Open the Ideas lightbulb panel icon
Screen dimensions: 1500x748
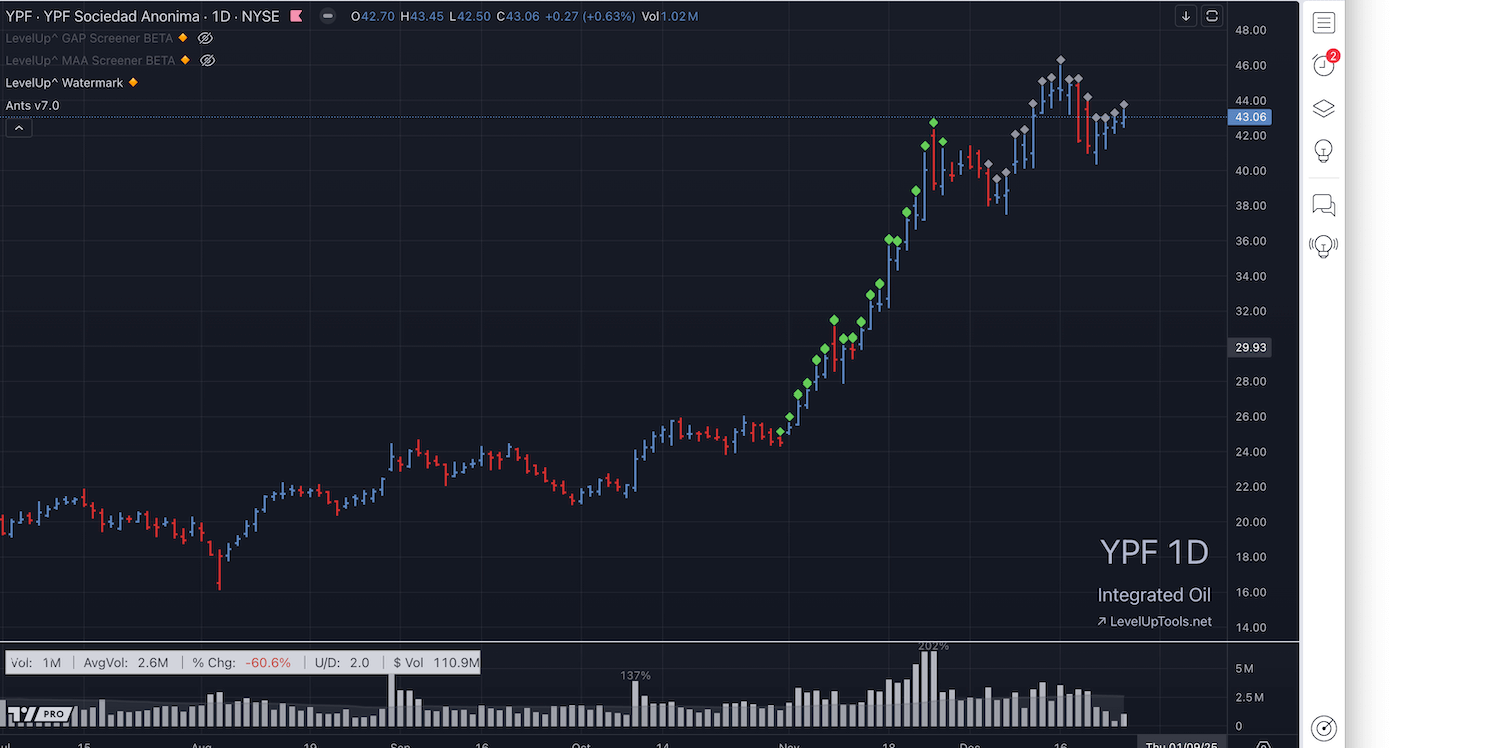pyautogui.click(x=1323, y=151)
